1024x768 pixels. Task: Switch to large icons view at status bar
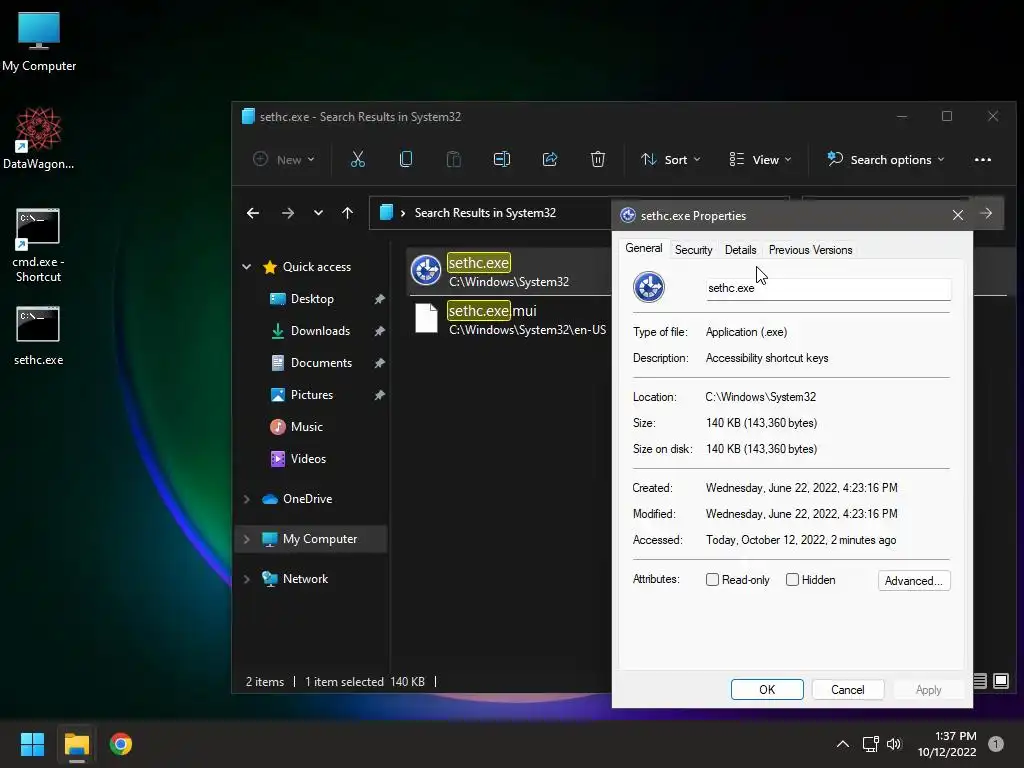pos(1000,681)
